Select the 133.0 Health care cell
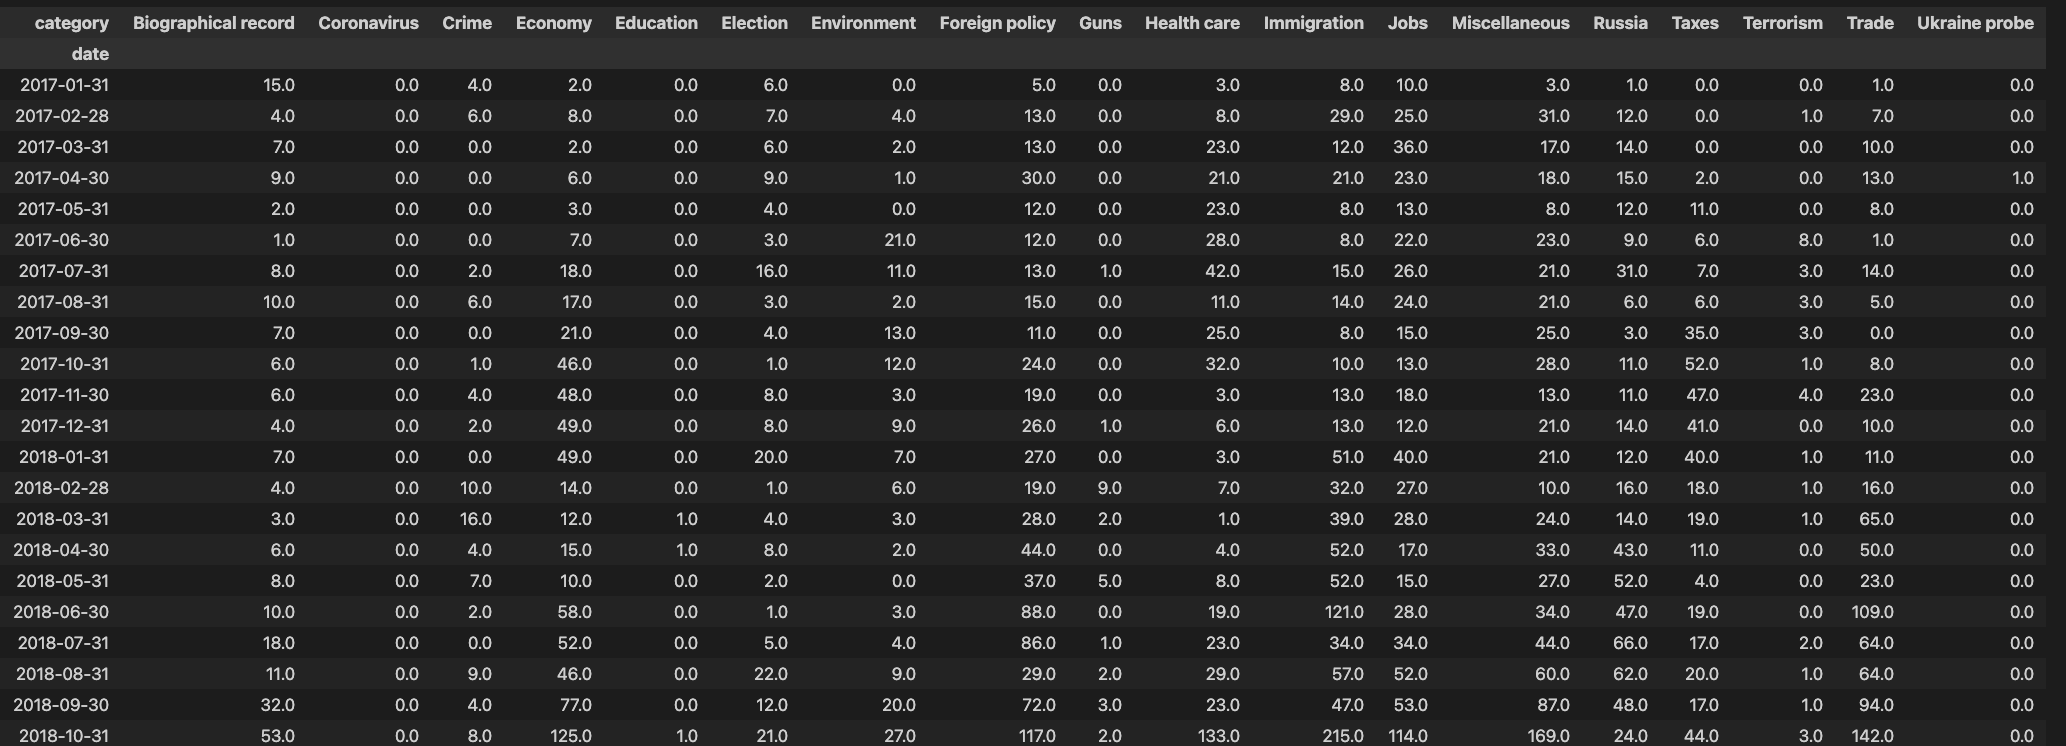 pos(1221,736)
